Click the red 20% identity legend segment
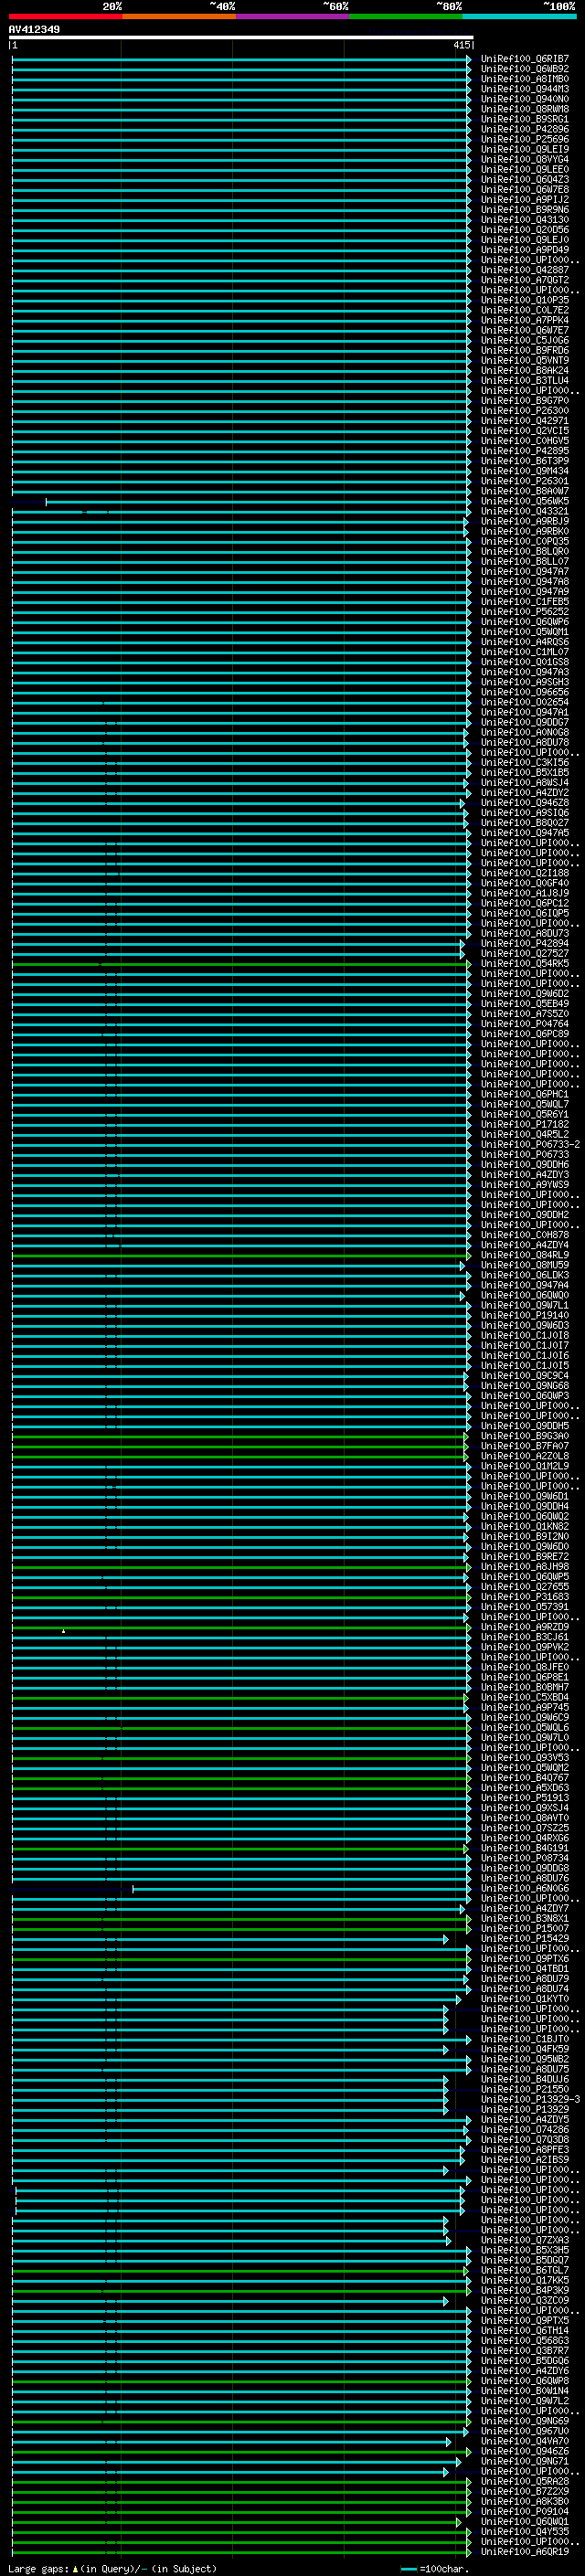 tap(65, 16)
